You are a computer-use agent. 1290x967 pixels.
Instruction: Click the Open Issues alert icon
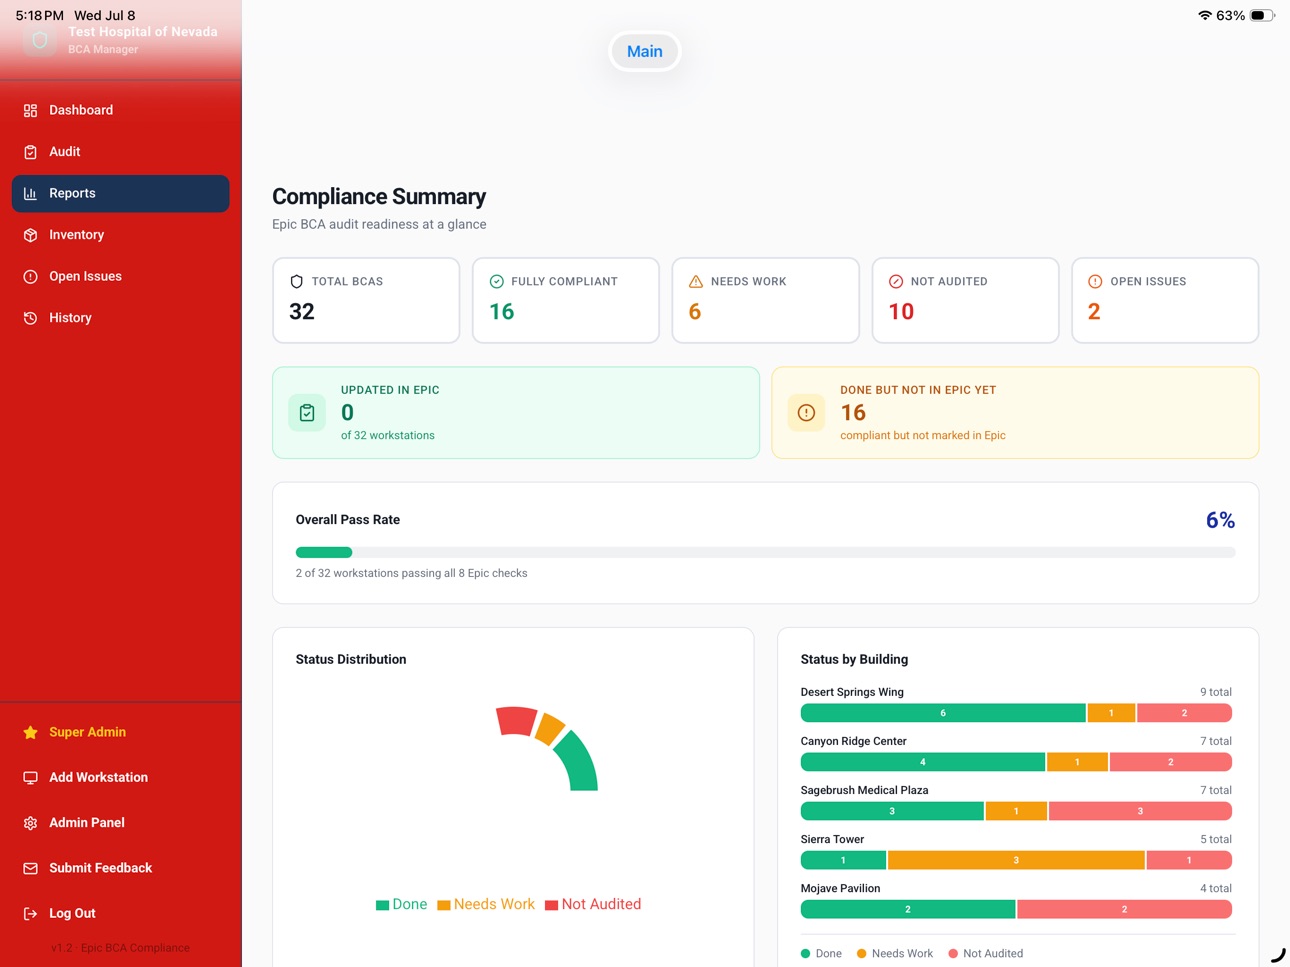30,276
